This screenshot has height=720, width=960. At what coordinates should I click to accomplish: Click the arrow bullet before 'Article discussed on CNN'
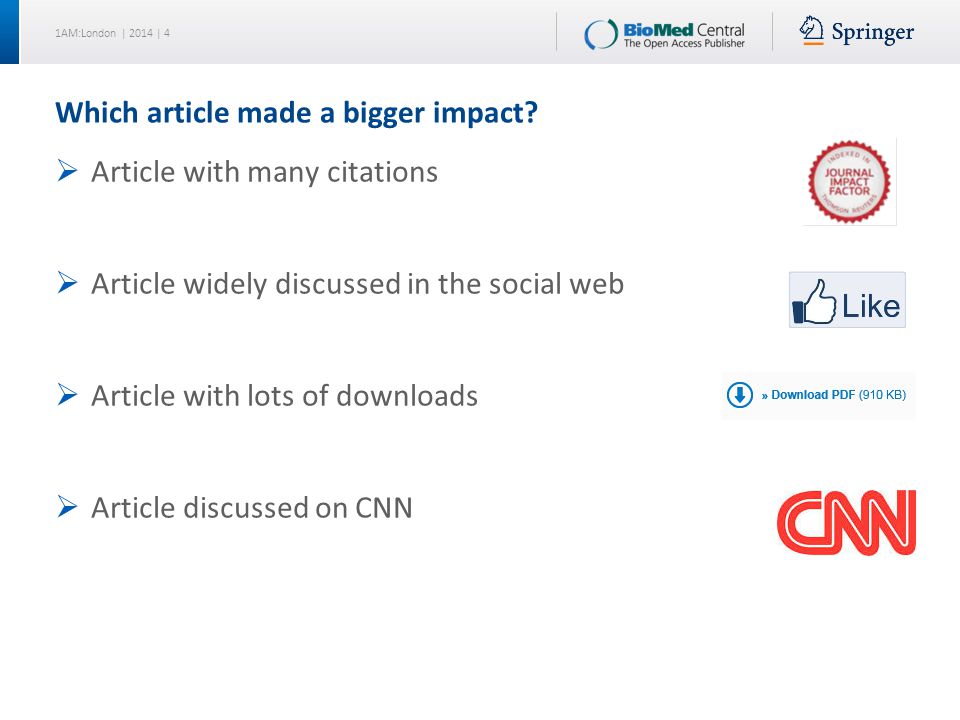67,506
